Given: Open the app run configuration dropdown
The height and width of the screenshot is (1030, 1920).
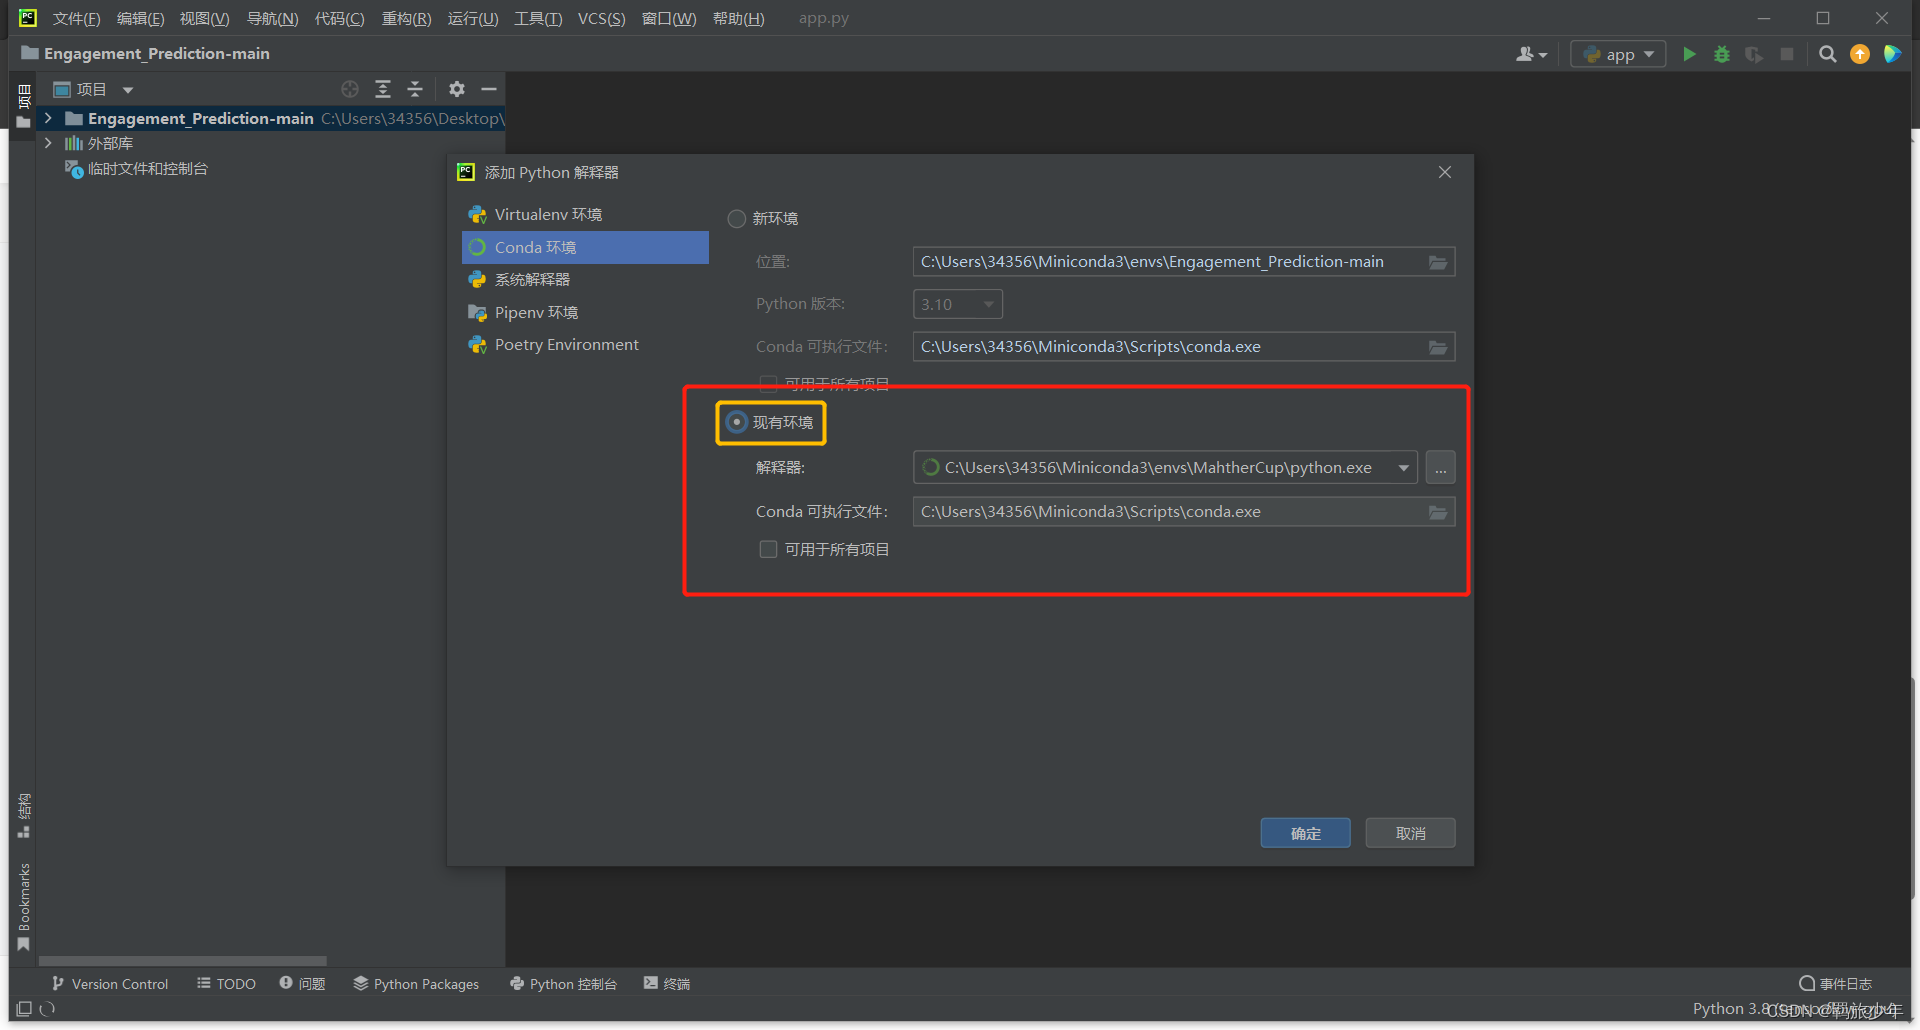Looking at the screenshot, I should point(1618,54).
